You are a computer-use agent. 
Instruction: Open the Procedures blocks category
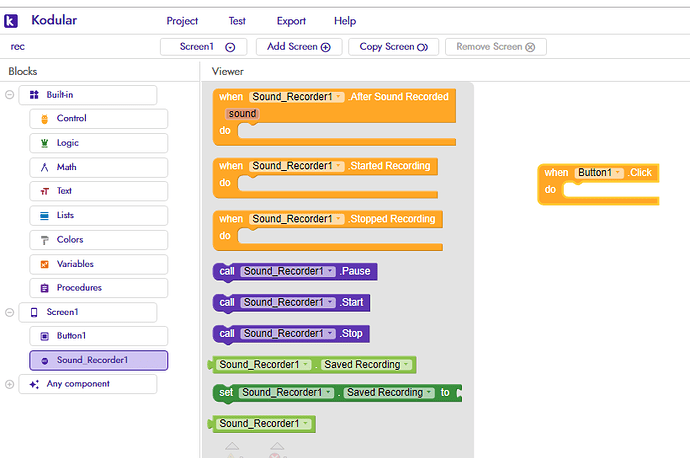tap(99, 288)
